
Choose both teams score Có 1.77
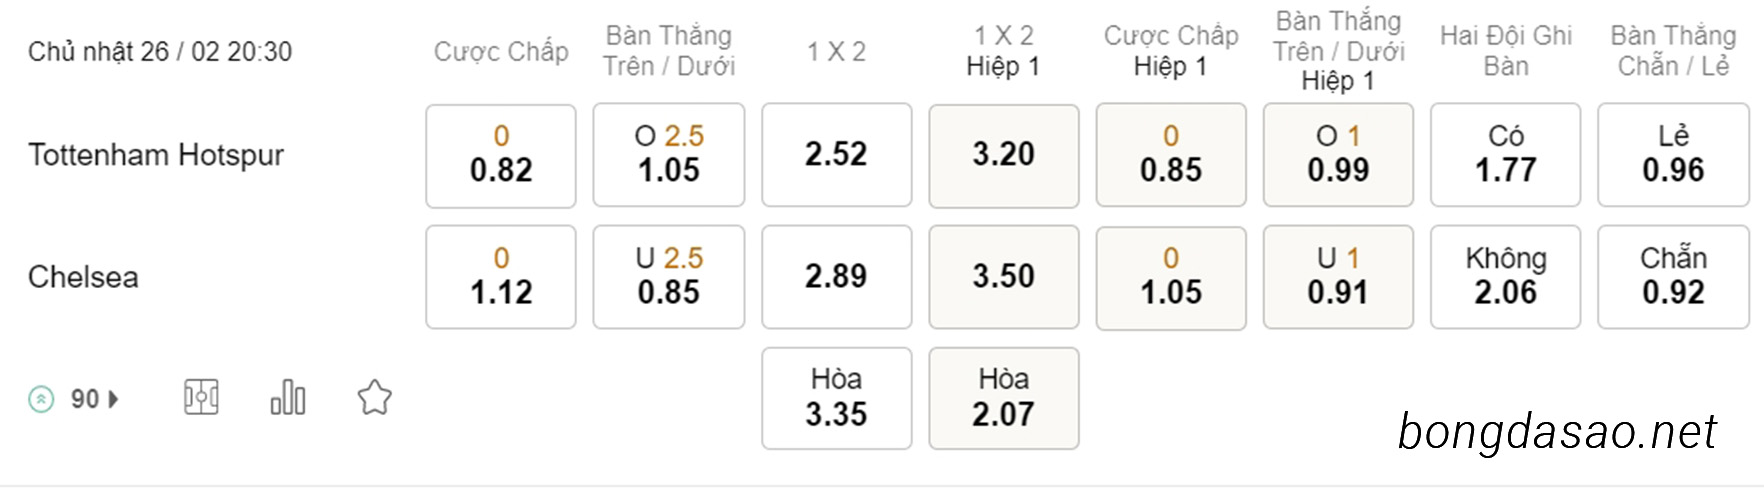coord(1506,155)
